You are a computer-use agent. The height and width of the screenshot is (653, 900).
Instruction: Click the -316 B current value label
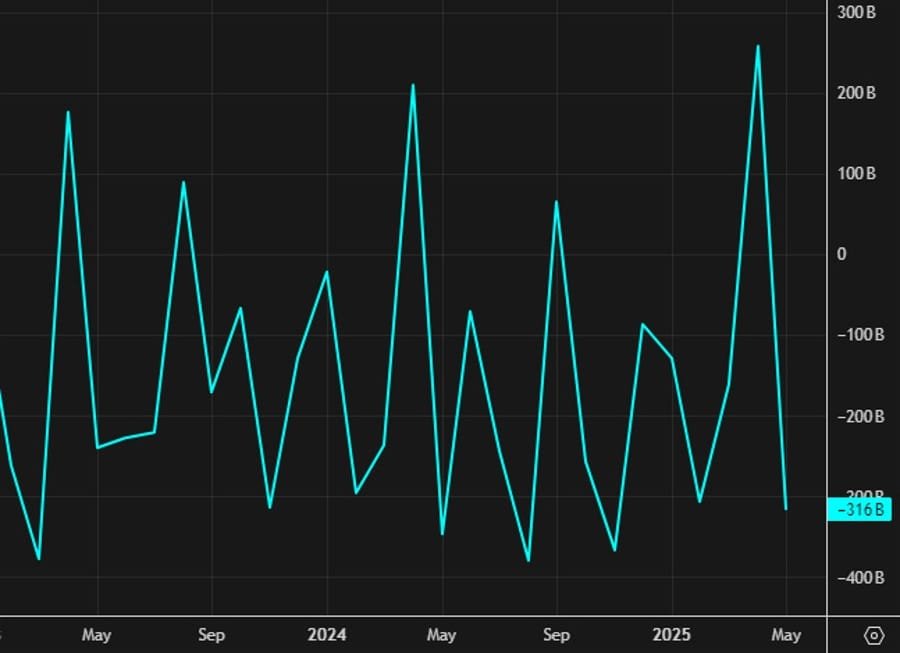(859, 510)
